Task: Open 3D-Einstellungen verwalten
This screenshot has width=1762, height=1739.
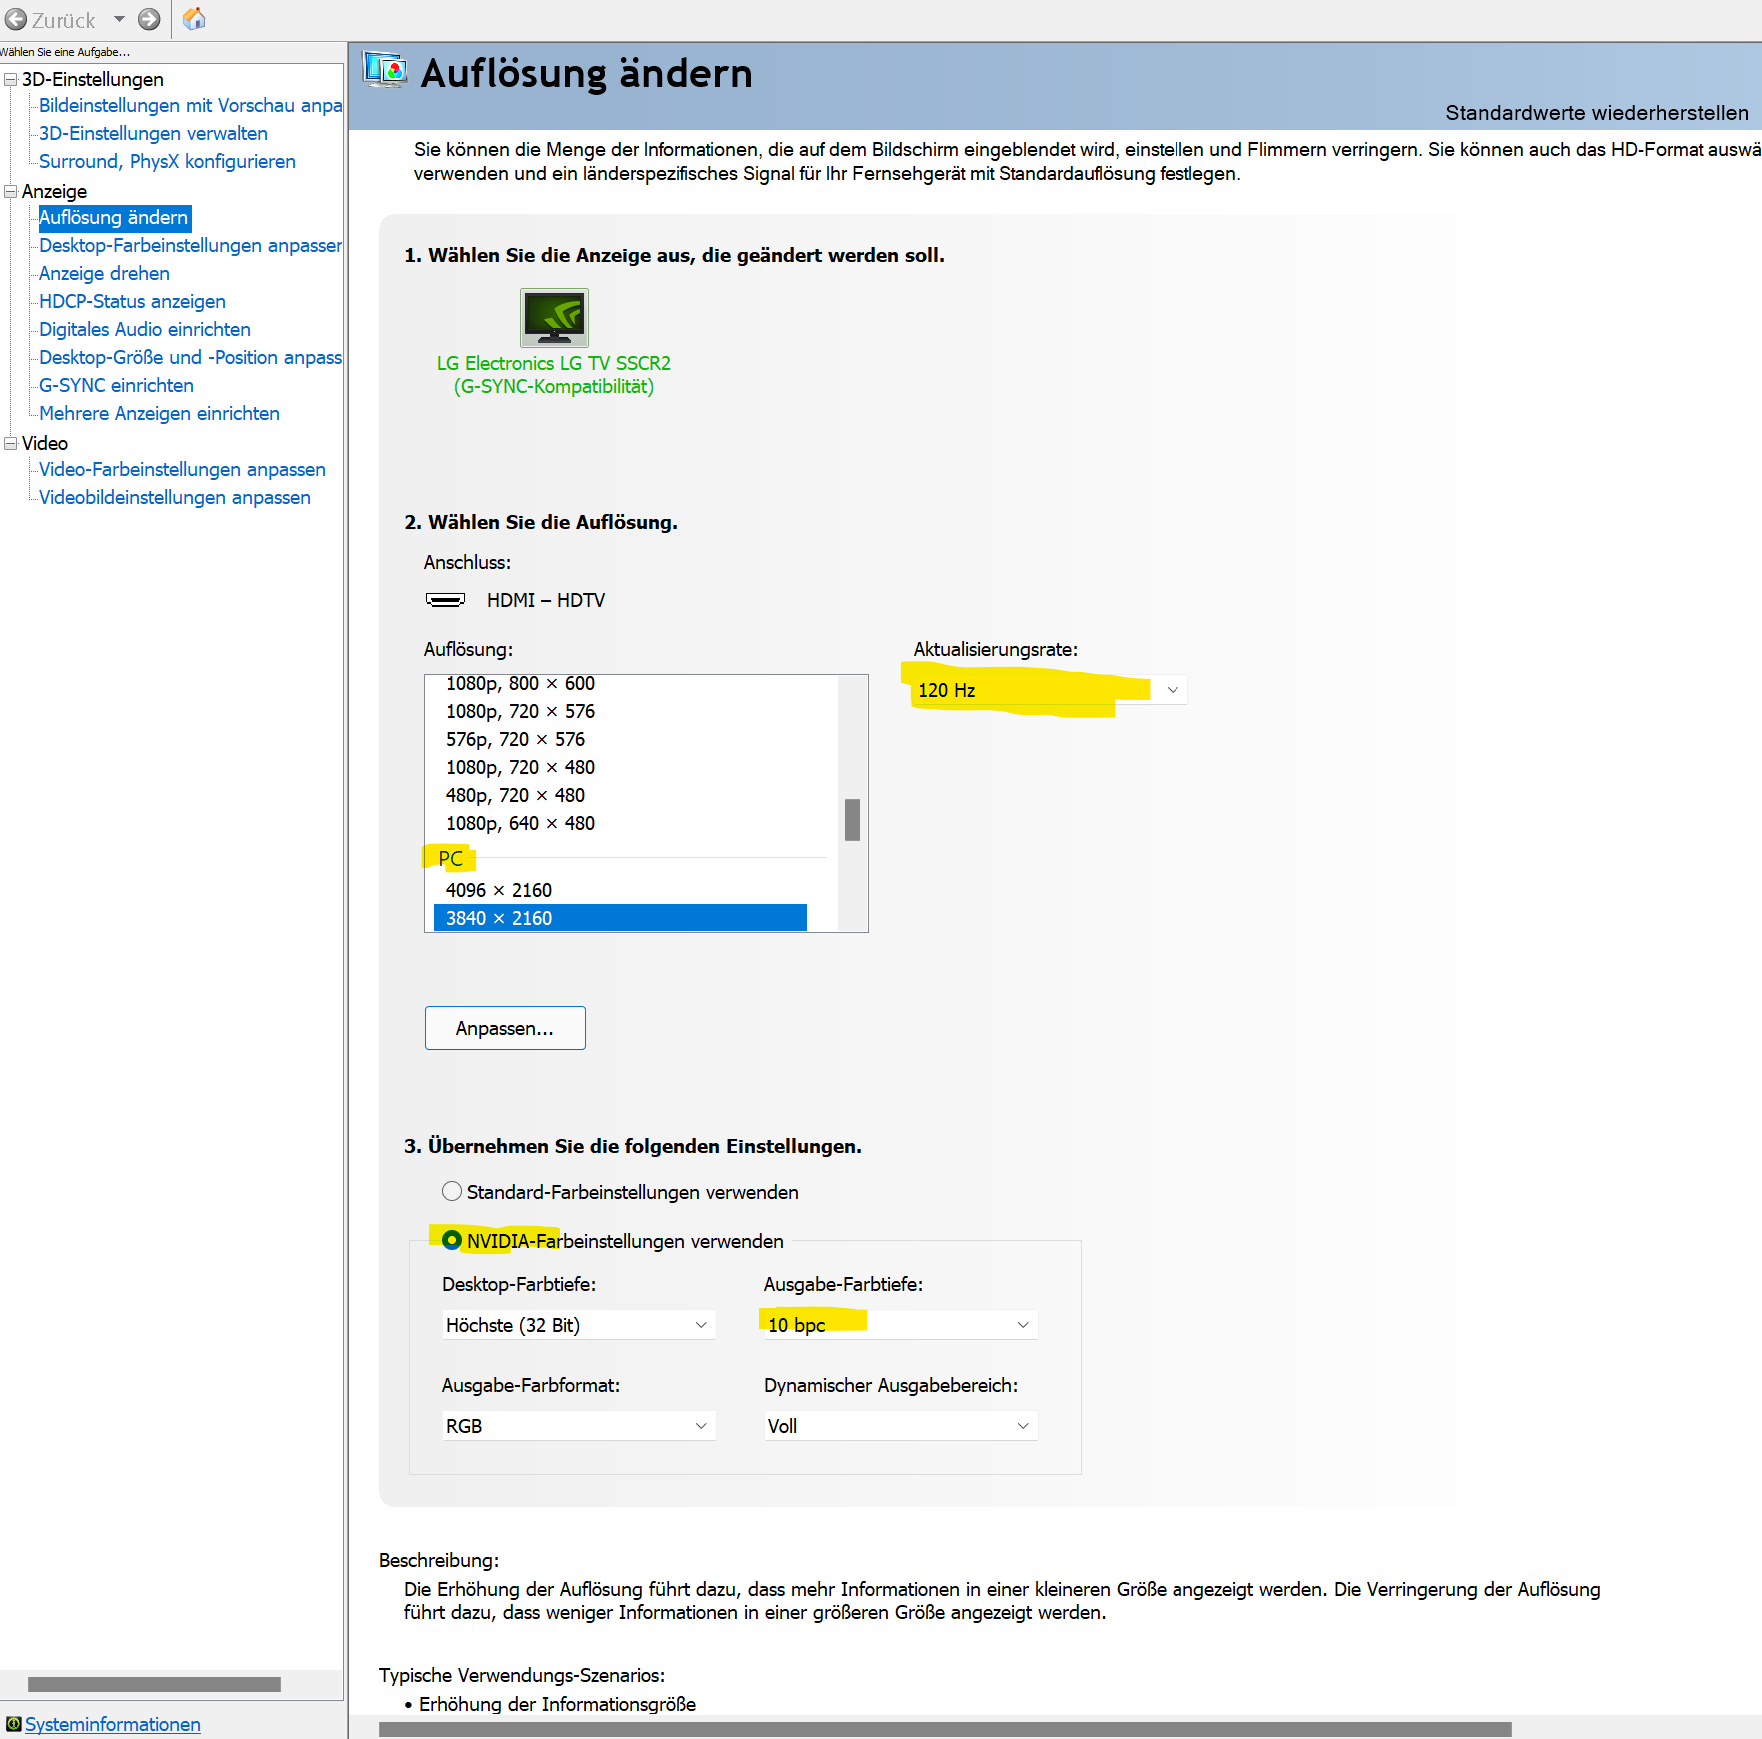Action: coord(153,133)
